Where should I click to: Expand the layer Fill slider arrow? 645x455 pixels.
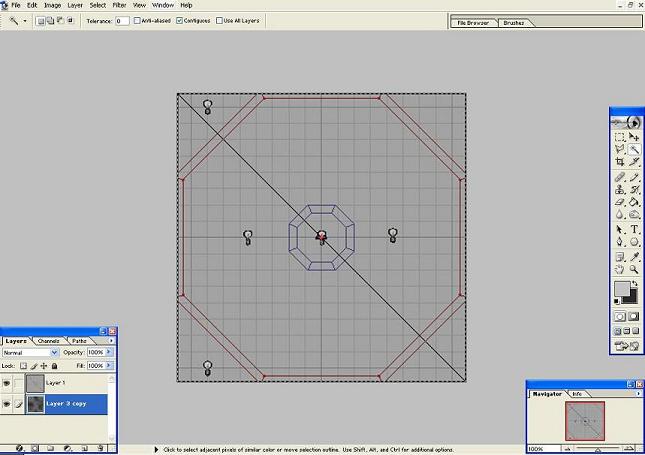pyautogui.click(x=110, y=366)
